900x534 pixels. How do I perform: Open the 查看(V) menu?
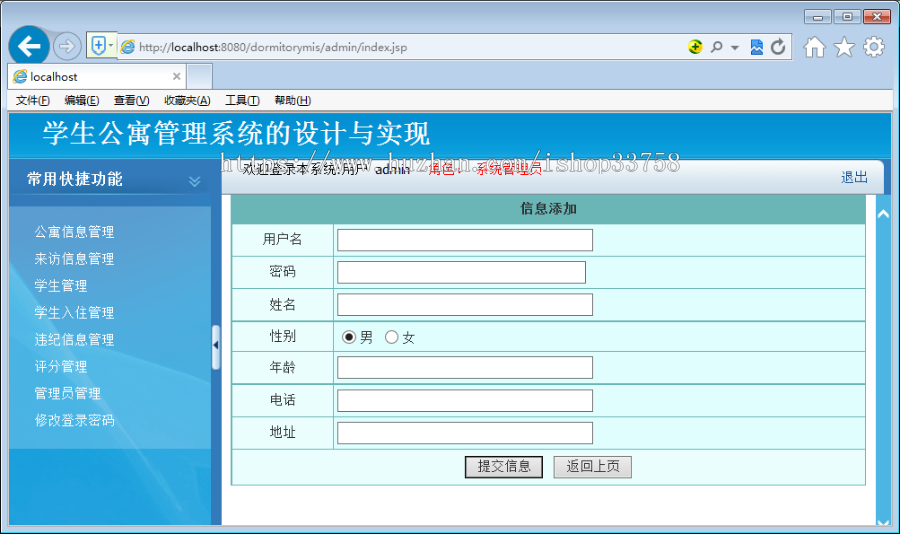click(x=131, y=100)
